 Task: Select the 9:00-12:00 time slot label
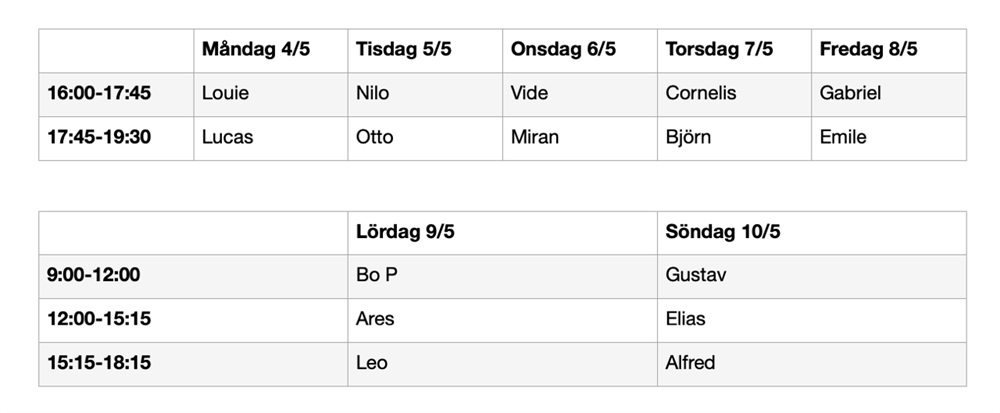coord(94,276)
